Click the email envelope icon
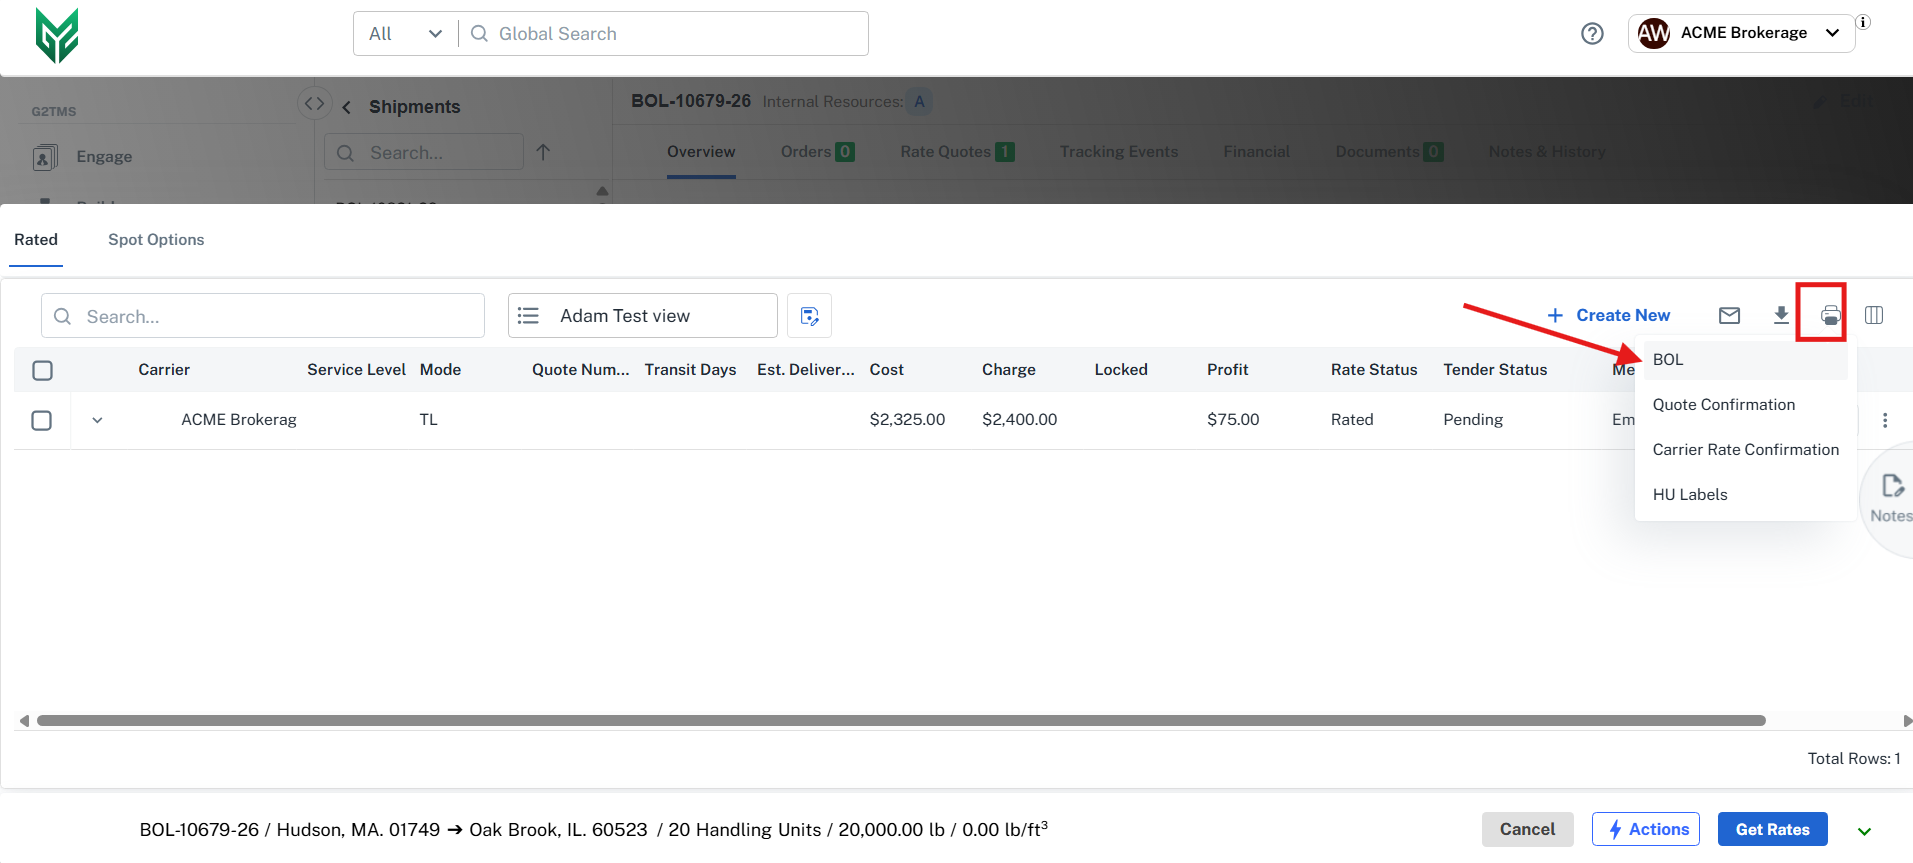1913x863 pixels. click(x=1729, y=316)
